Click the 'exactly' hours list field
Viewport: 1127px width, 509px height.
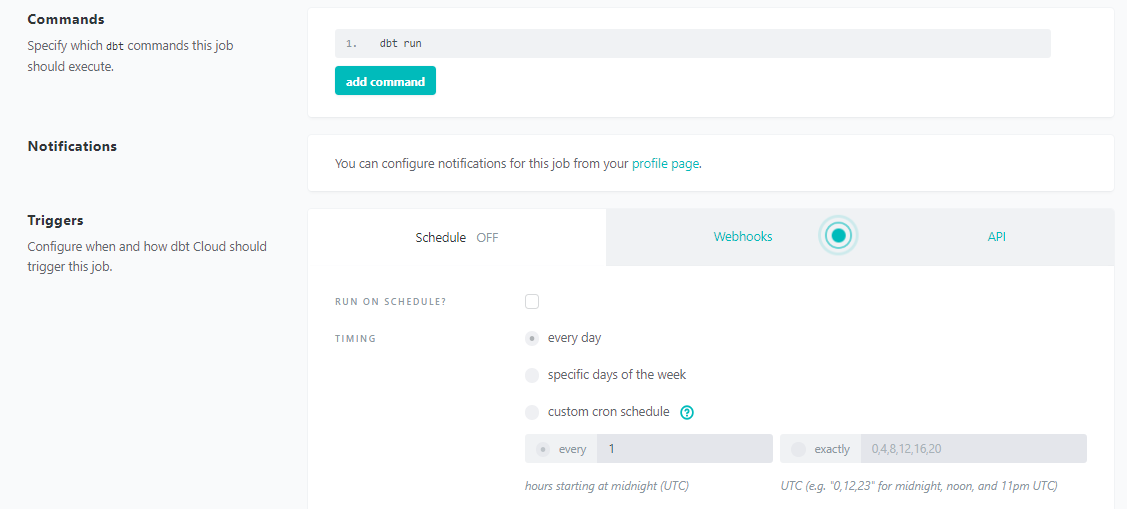[x=975, y=449]
